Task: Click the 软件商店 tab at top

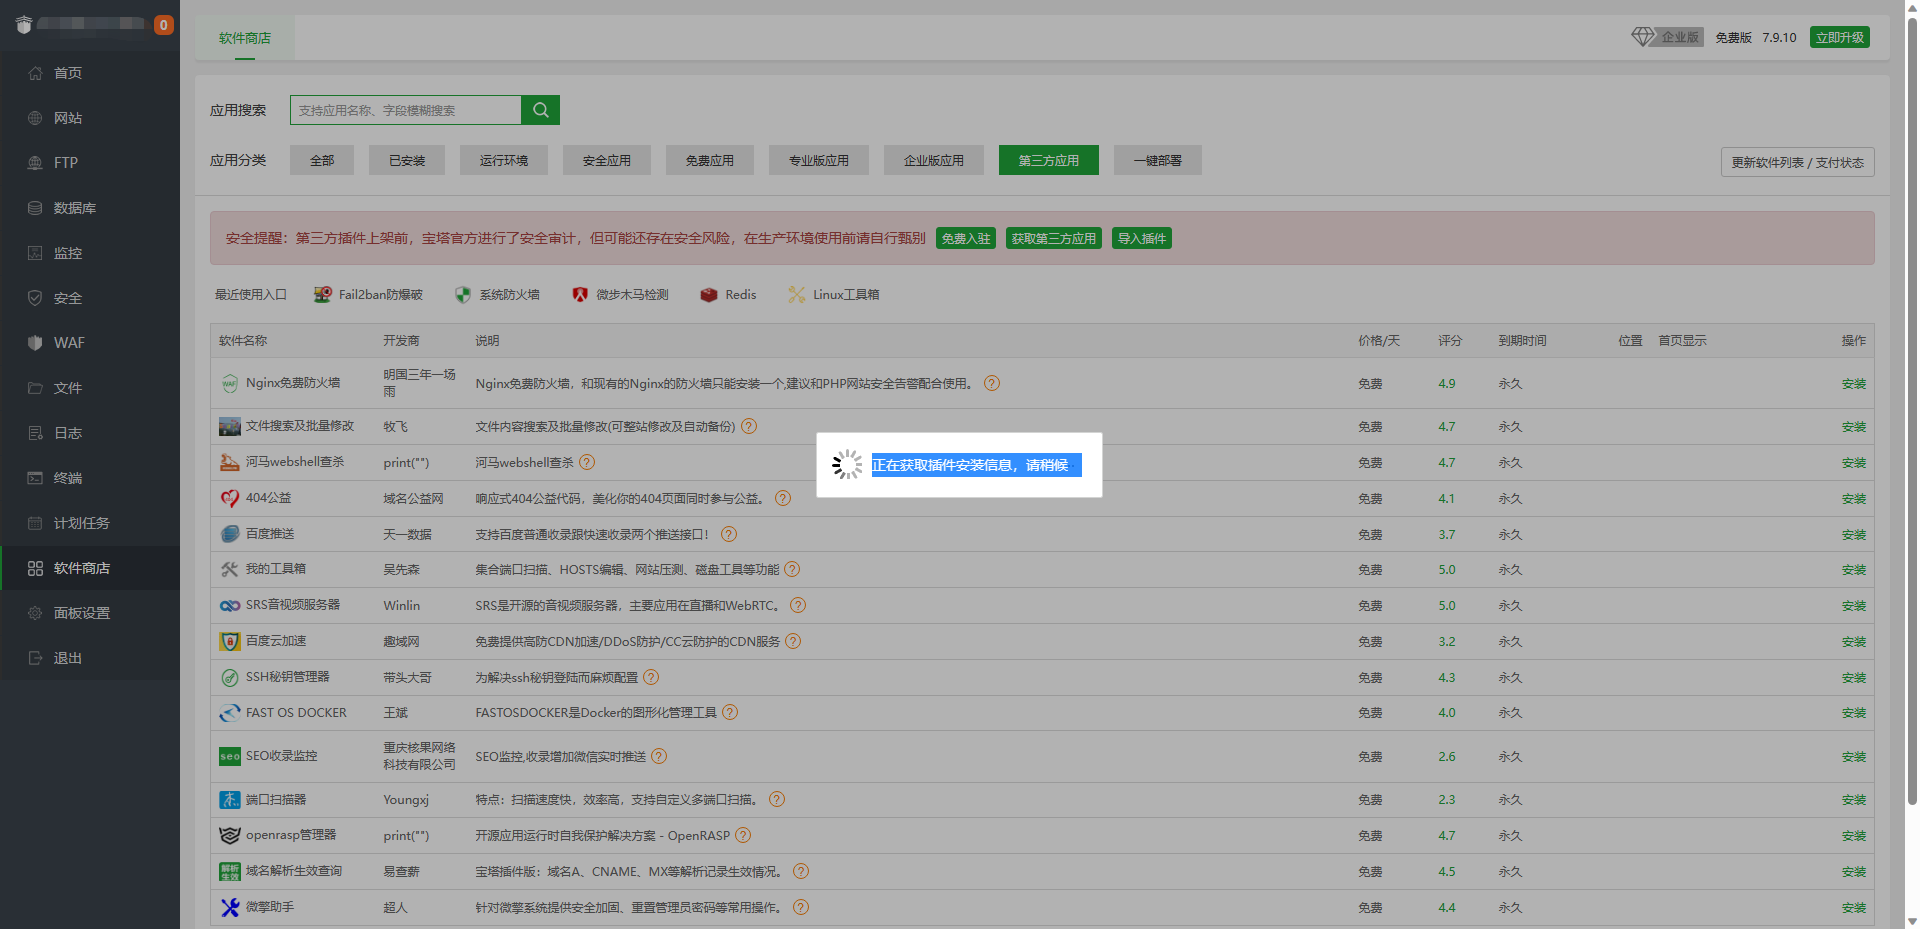Action: tap(245, 38)
